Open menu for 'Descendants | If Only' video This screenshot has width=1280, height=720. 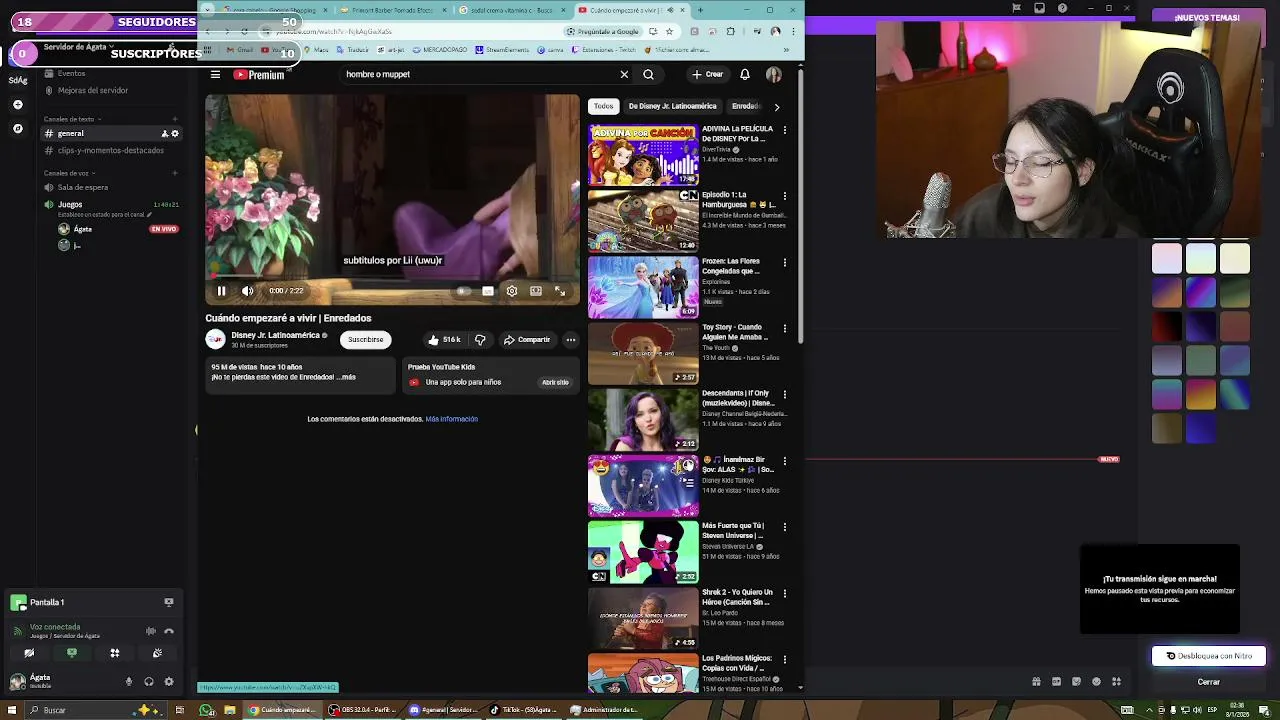coord(785,394)
